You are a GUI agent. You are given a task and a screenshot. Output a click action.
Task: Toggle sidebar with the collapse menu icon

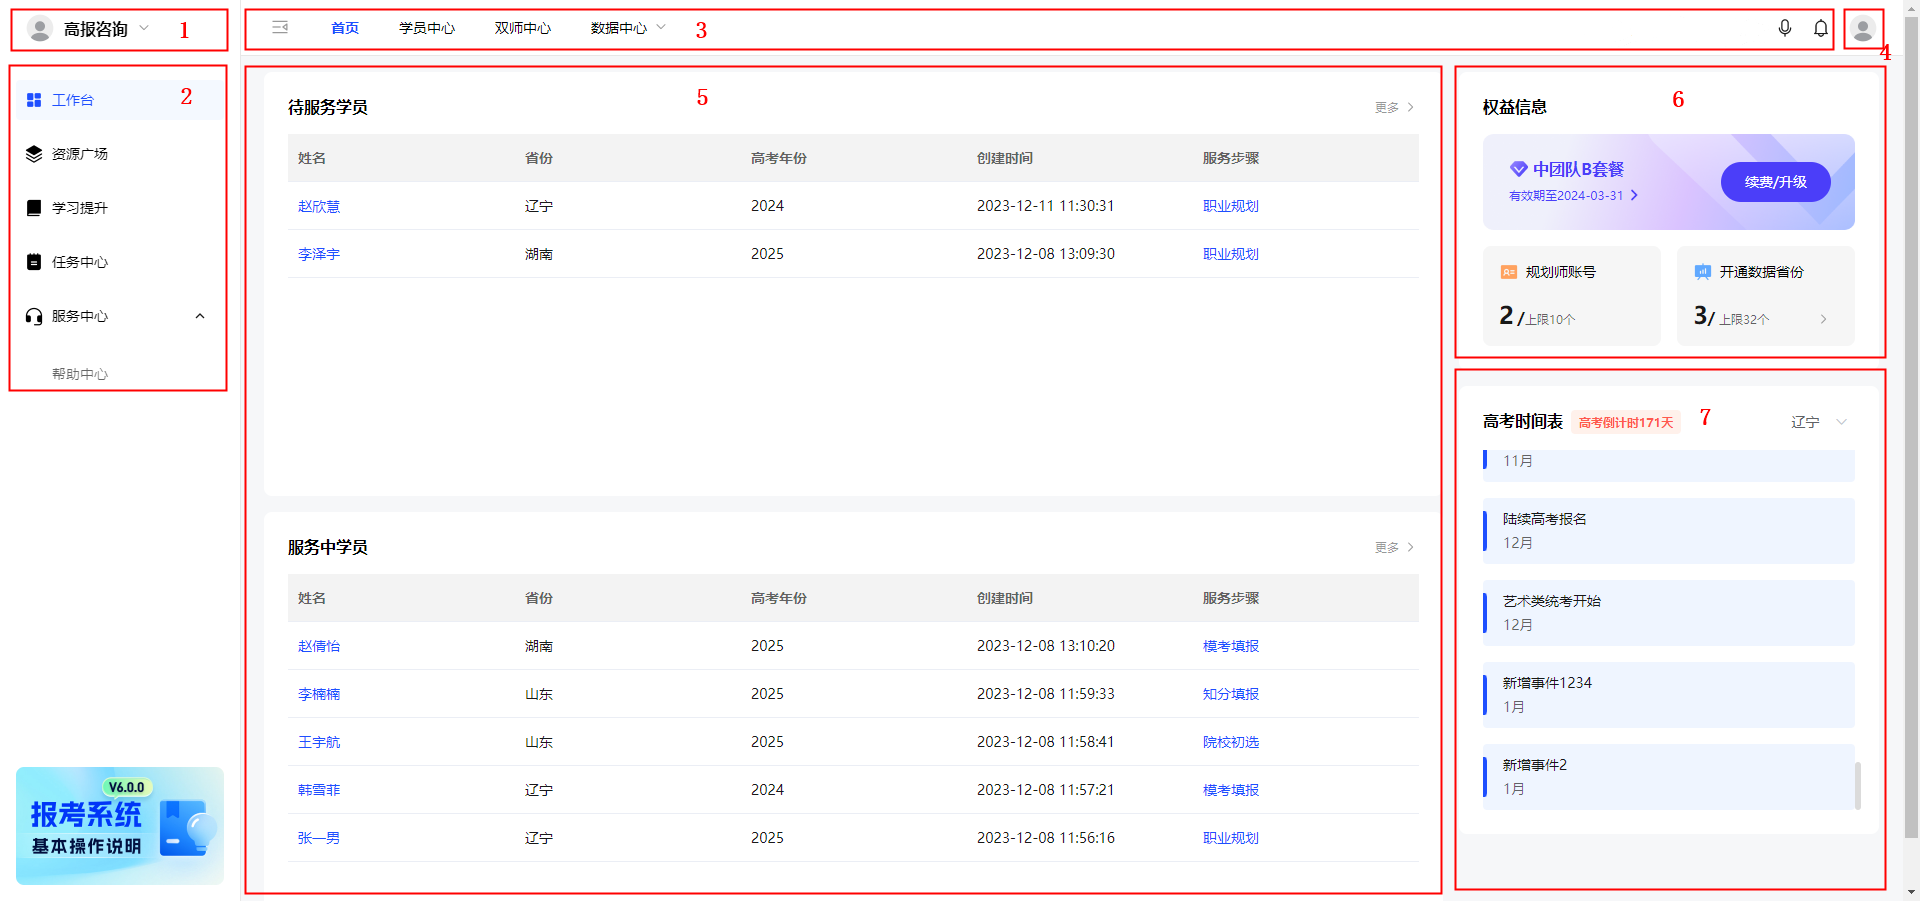point(280,28)
